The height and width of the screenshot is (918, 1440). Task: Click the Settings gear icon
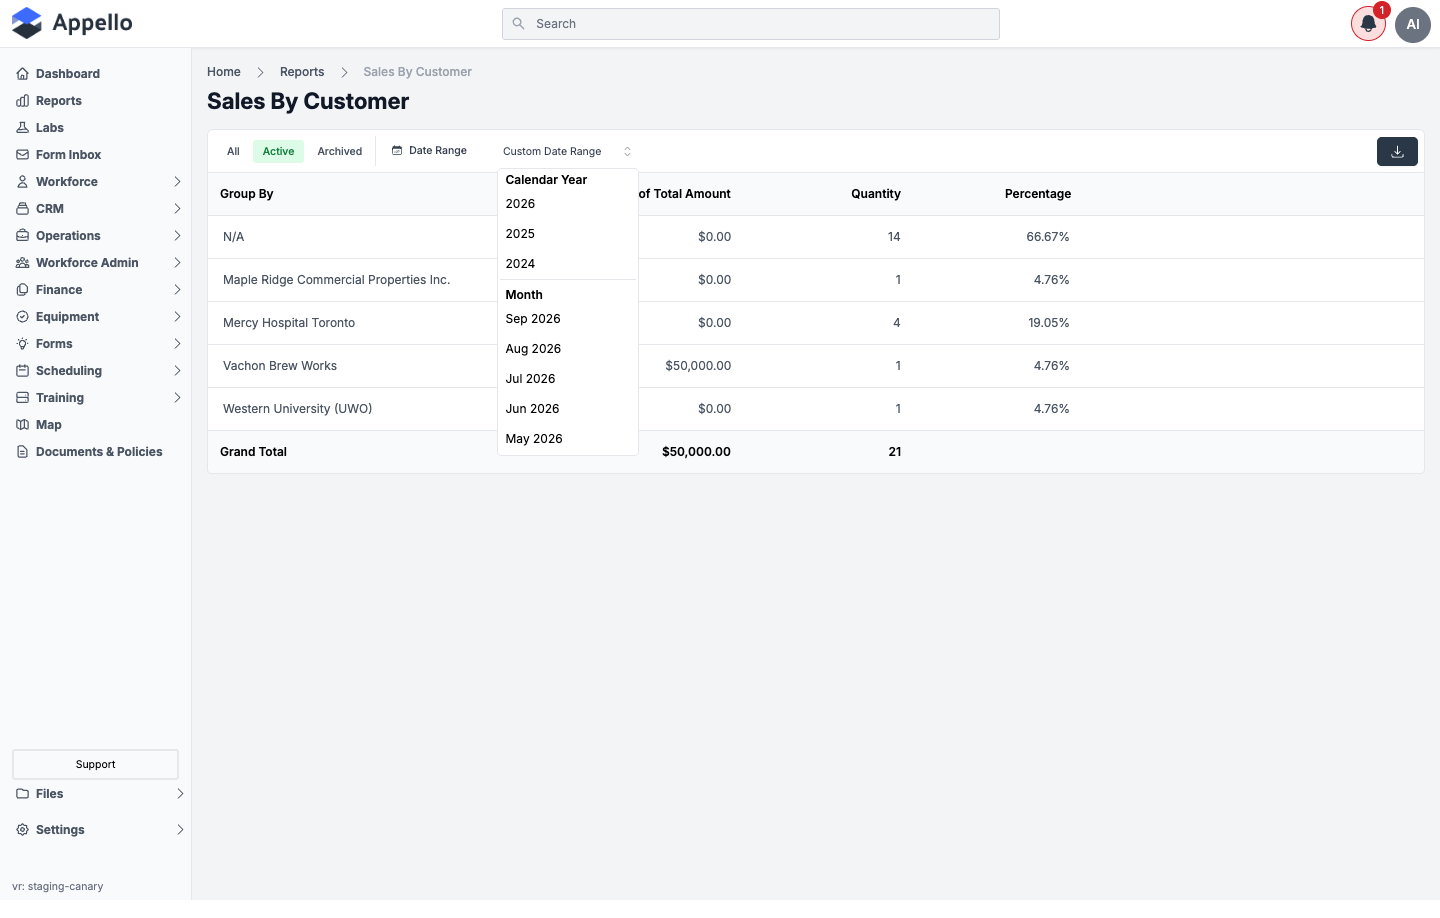coord(22,830)
